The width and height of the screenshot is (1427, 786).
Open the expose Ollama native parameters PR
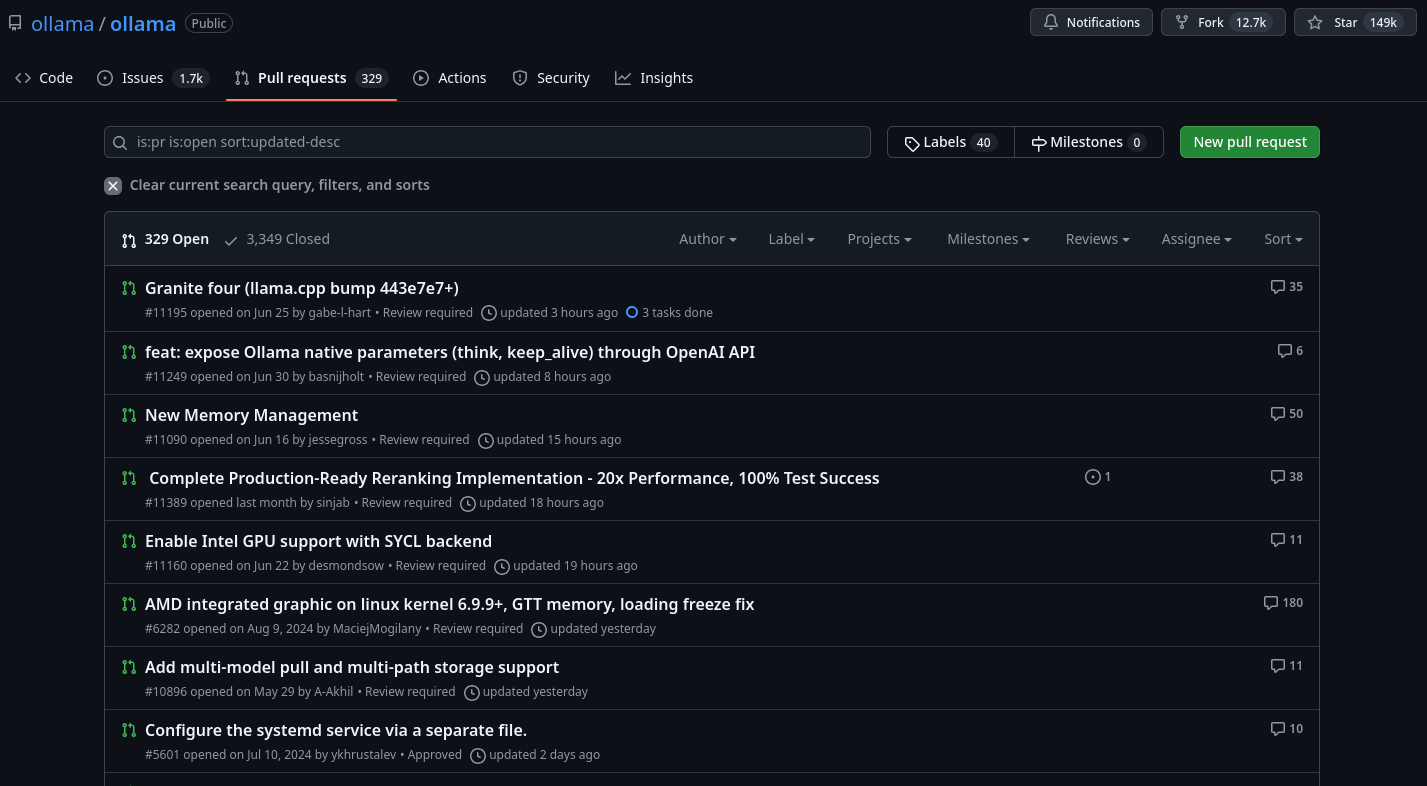click(450, 352)
